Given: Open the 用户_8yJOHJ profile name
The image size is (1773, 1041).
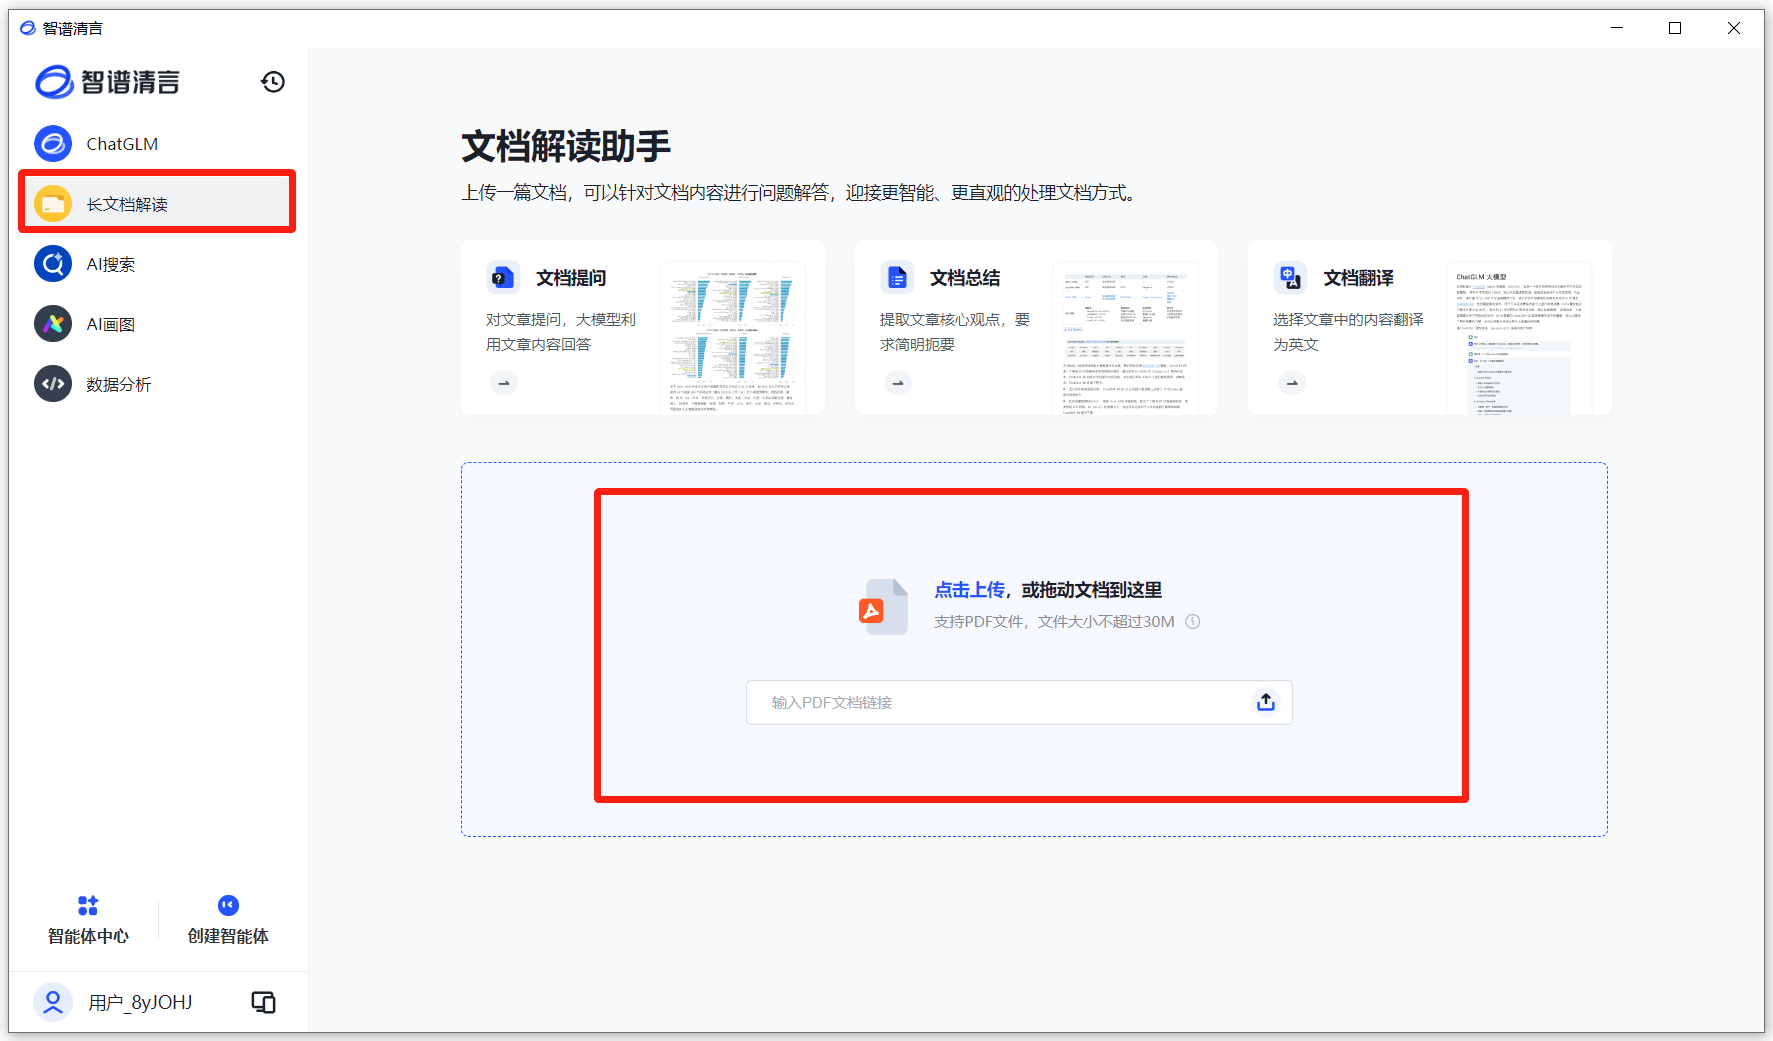Looking at the screenshot, I should pyautogui.click(x=140, y=1002).
